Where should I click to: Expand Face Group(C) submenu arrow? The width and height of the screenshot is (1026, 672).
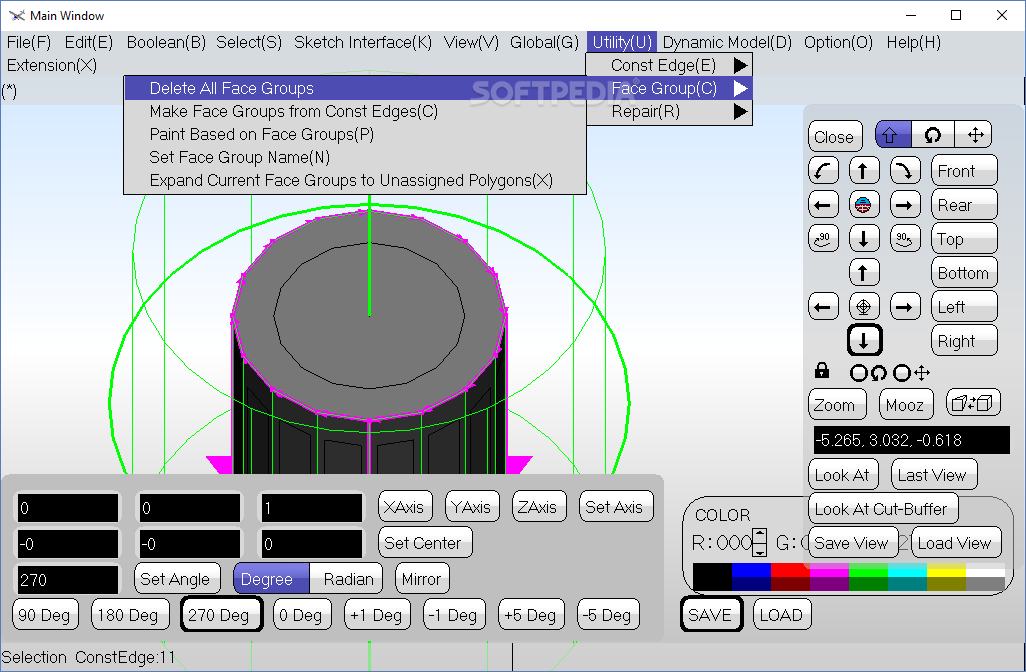[741, 88]
